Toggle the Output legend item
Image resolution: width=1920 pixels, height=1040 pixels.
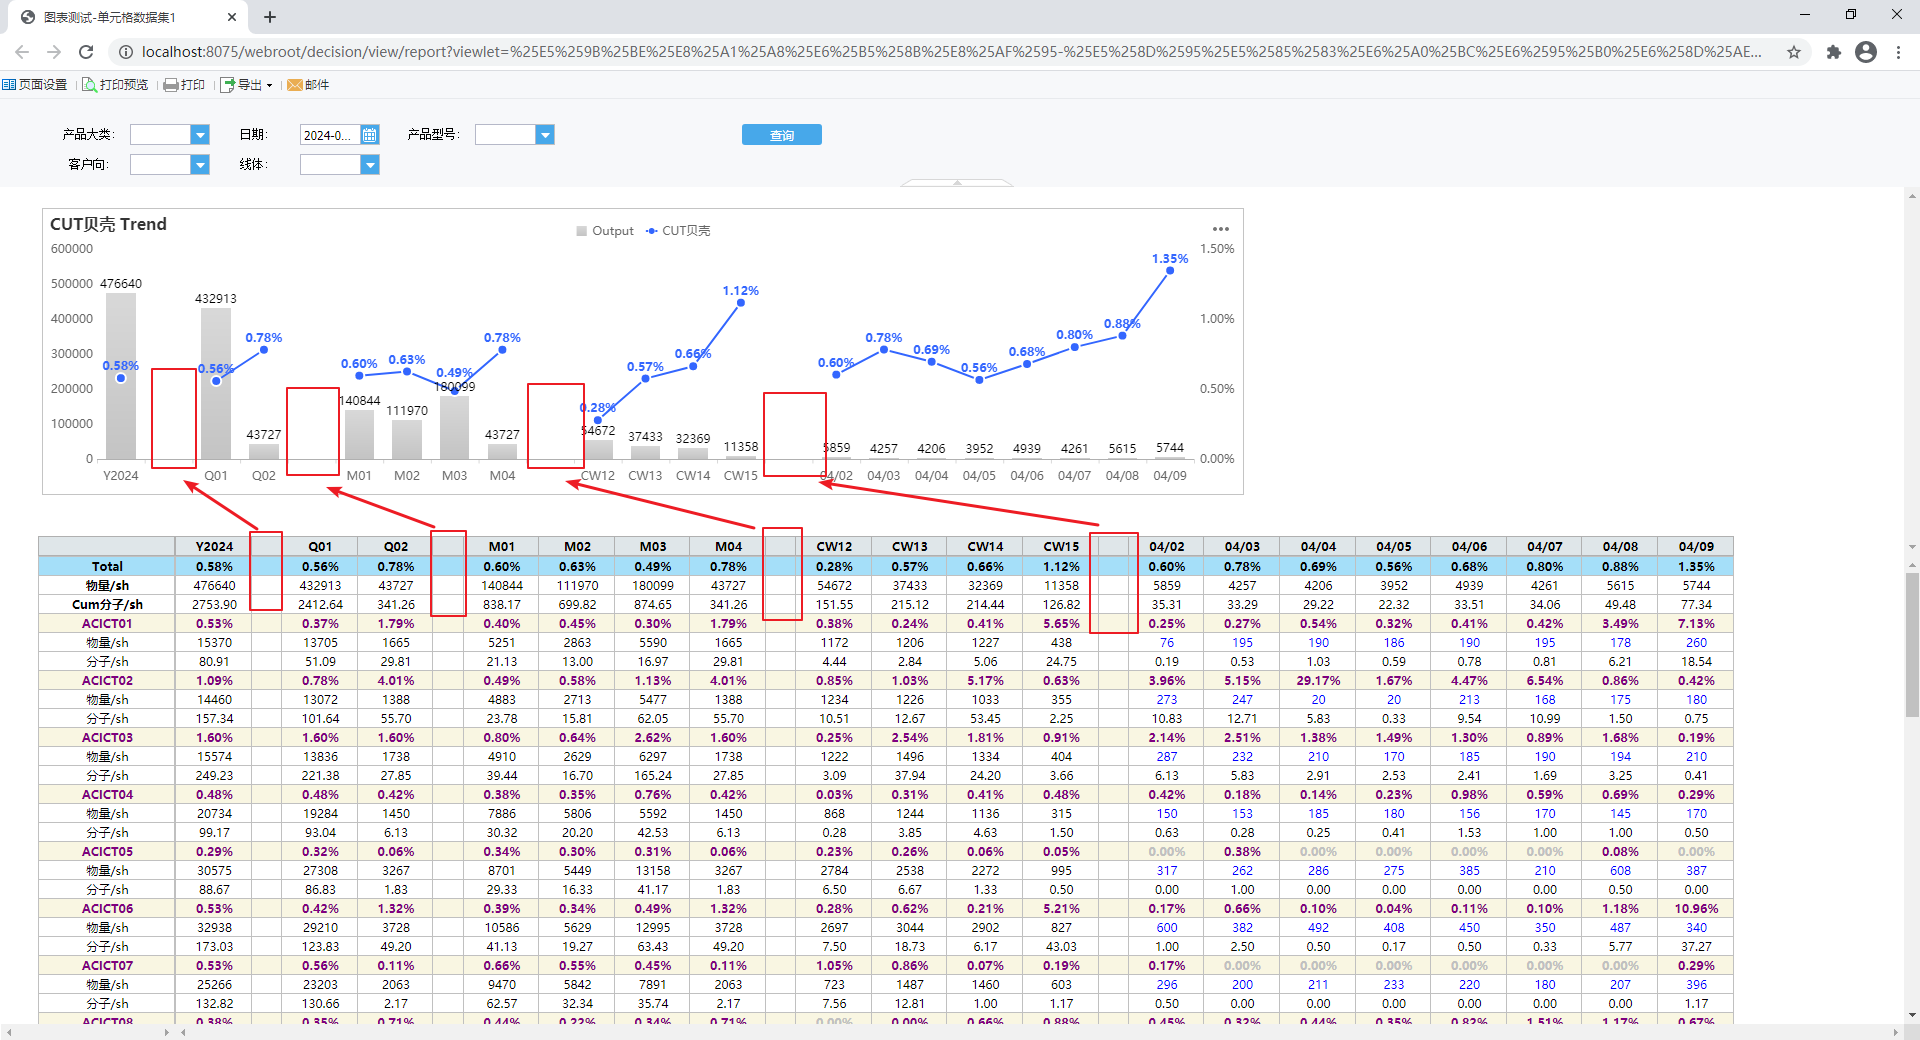click(x=605, y=231)
